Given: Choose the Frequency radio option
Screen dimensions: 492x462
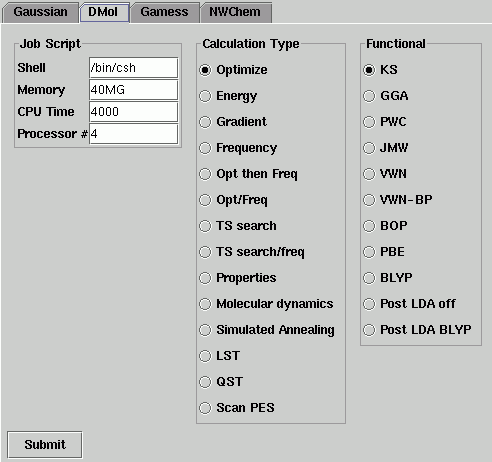Looking at the screenshot, I should (x=238, y=148).
